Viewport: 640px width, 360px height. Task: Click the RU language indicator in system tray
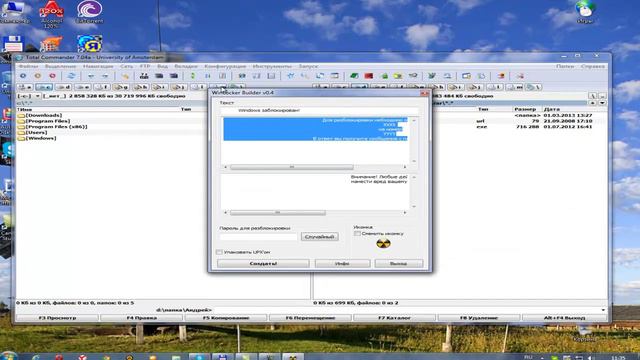528,357
